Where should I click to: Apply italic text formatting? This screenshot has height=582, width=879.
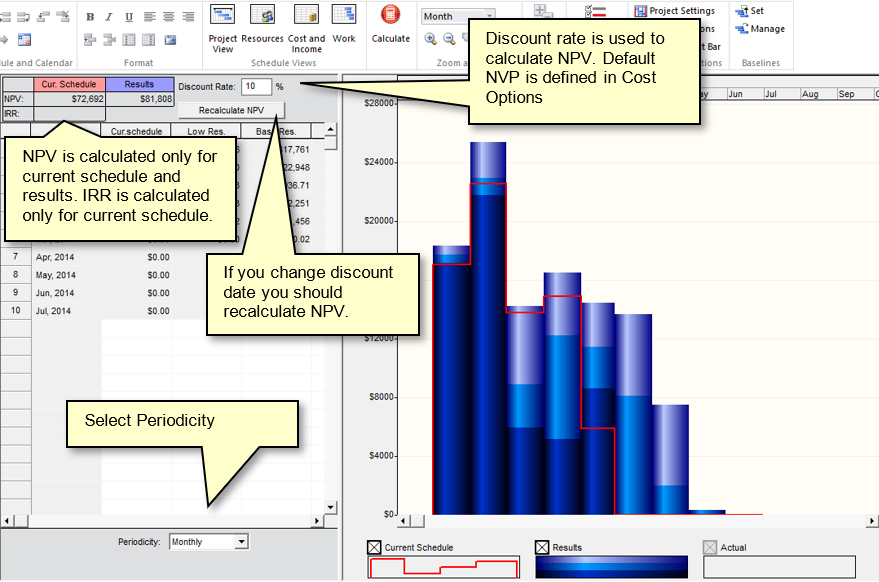[109, 17]
